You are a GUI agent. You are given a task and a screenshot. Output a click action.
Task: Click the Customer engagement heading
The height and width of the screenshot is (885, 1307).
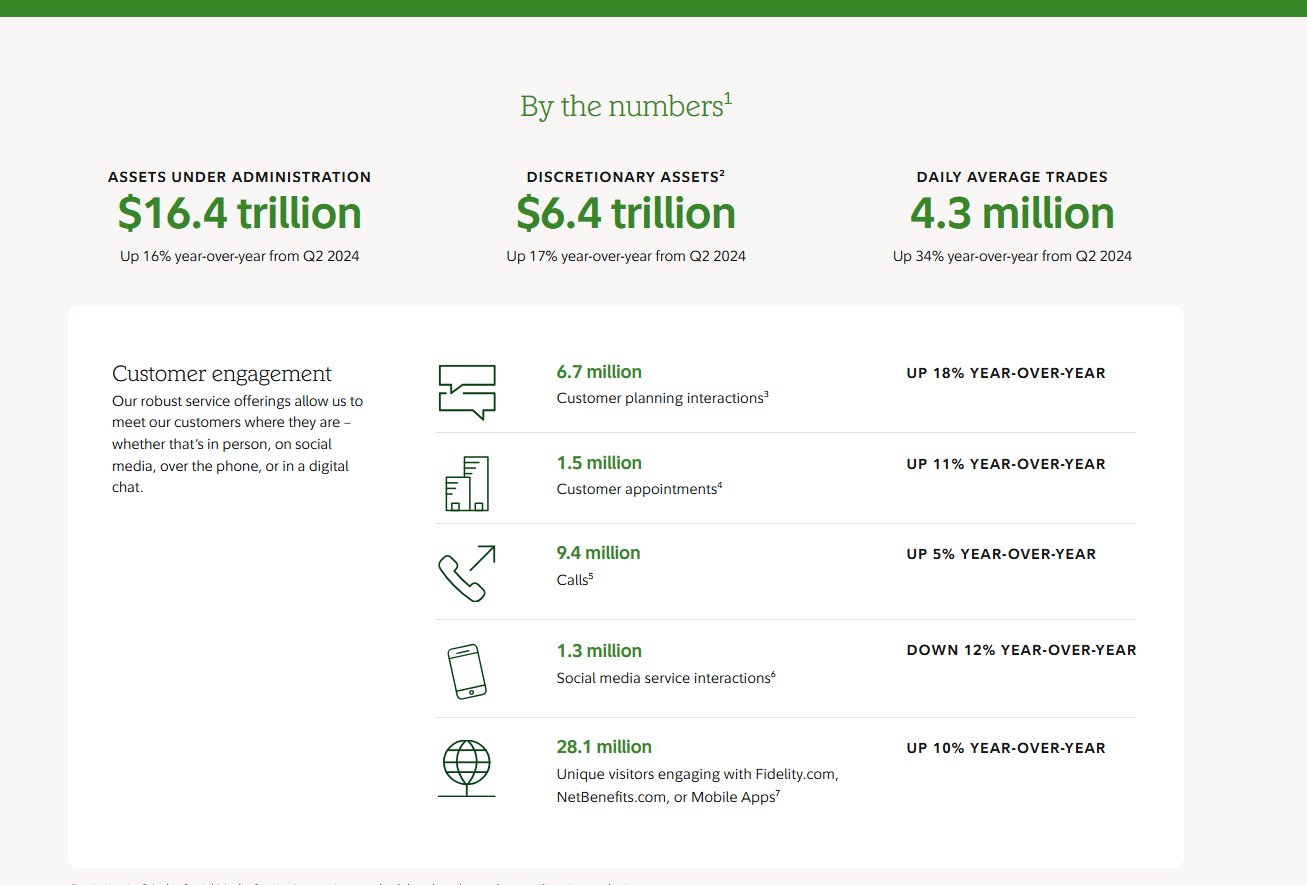click(222, 374)
